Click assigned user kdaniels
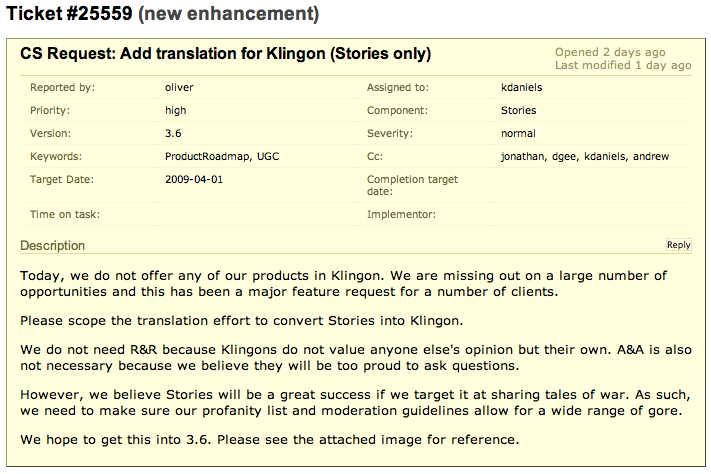The width and height of the screenshot is (711, 474). 521,88
